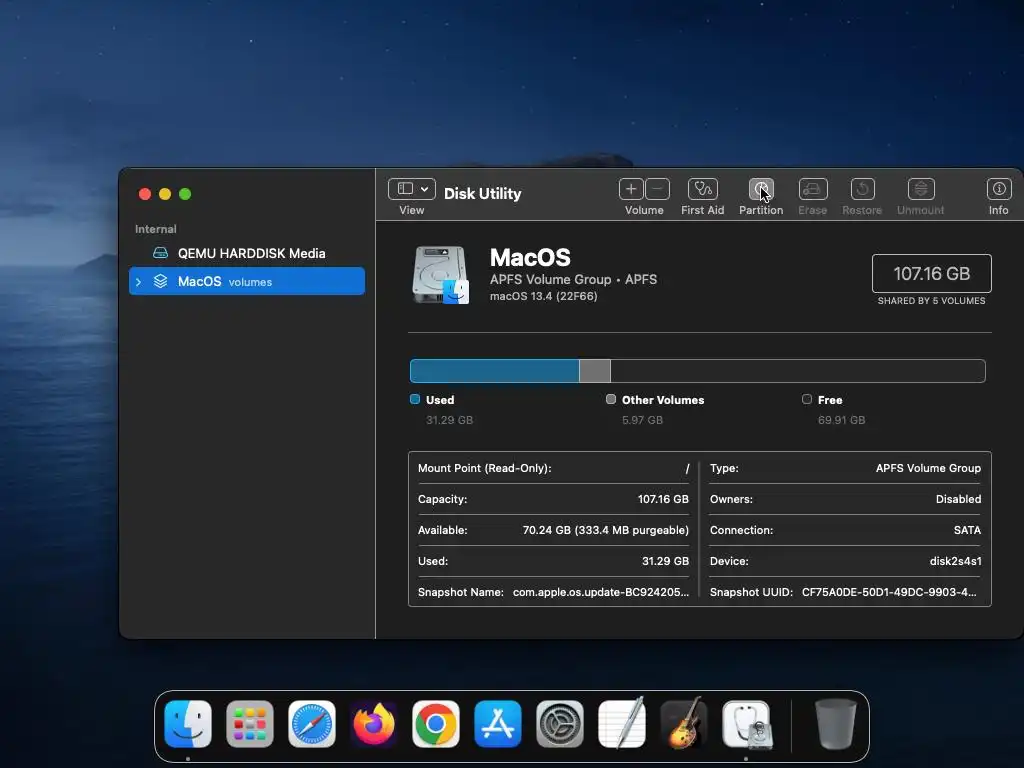Launch Safari from the Dock
This screenshot has width=1024, height=768.
coord(312,724)
